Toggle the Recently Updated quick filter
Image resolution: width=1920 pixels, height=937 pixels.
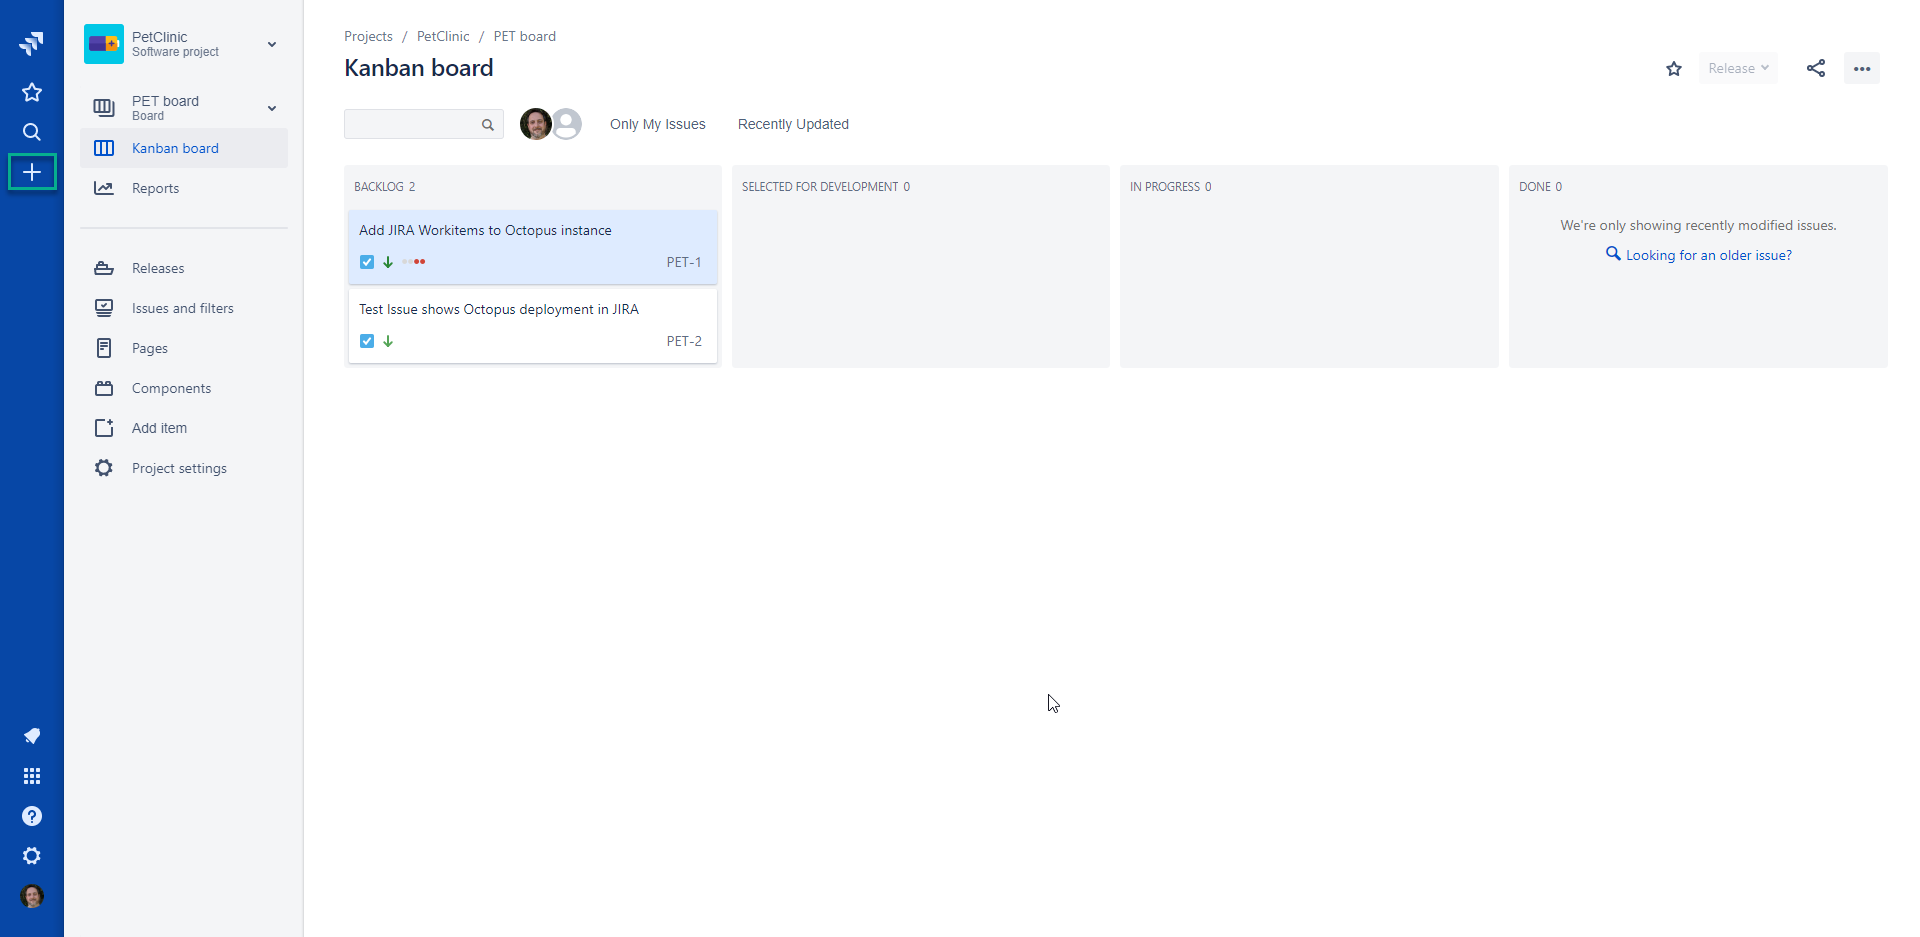(793, 124)
